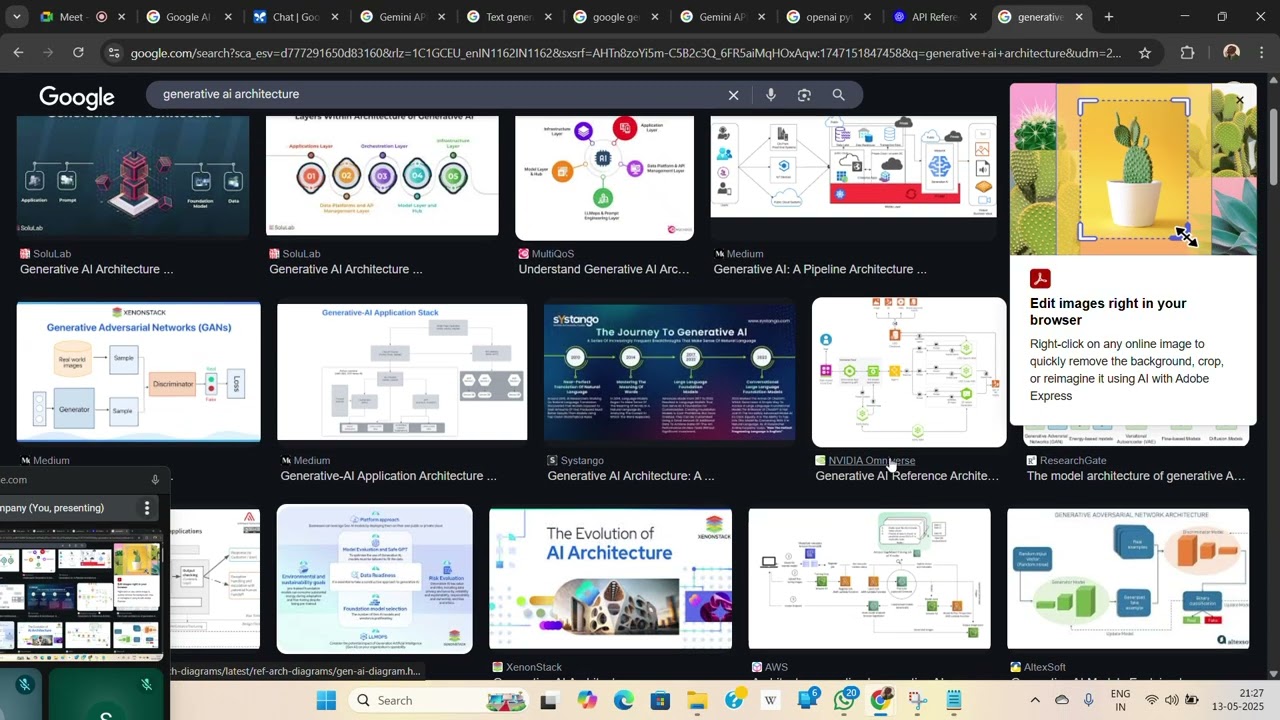Image resolution: width=1280 pixels, height=720 pixels.
Task: Expand the tab search dropdown arrow
Action: point(16,17)
